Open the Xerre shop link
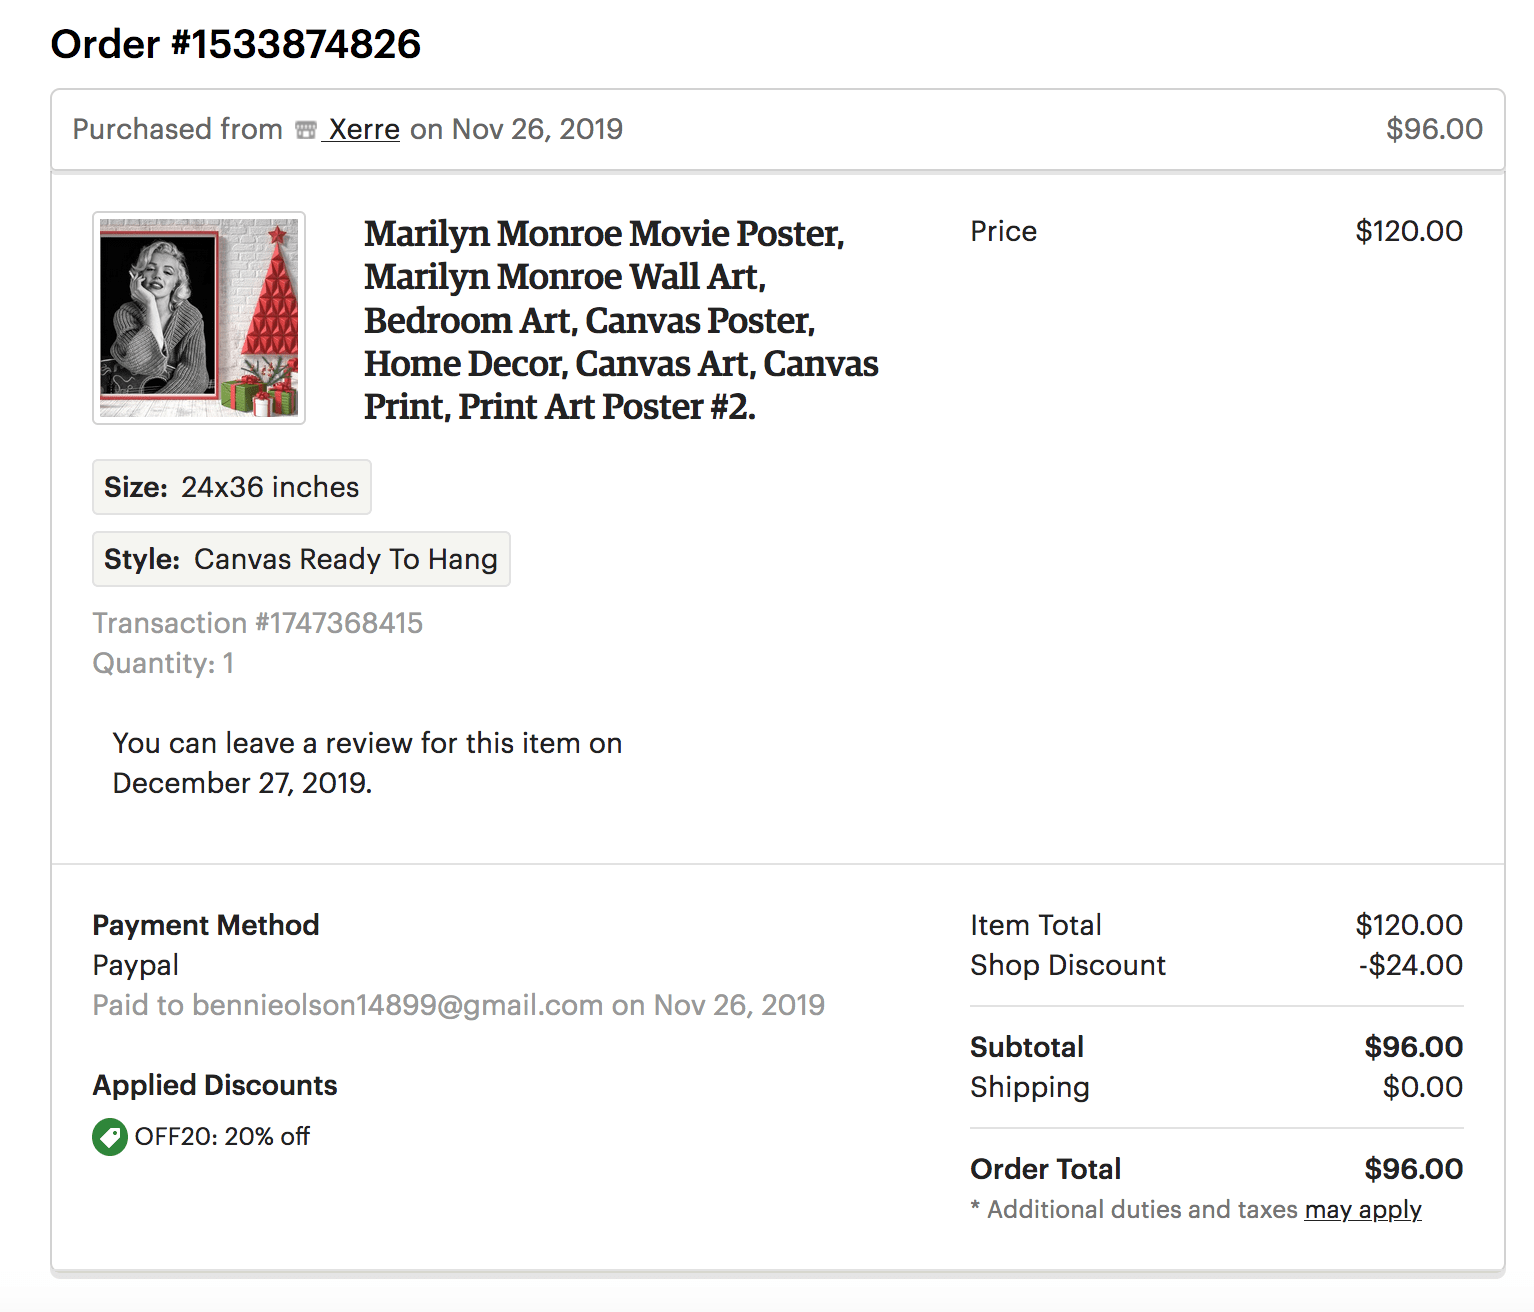This screenshot has width=1534, height=1312. 364,129
